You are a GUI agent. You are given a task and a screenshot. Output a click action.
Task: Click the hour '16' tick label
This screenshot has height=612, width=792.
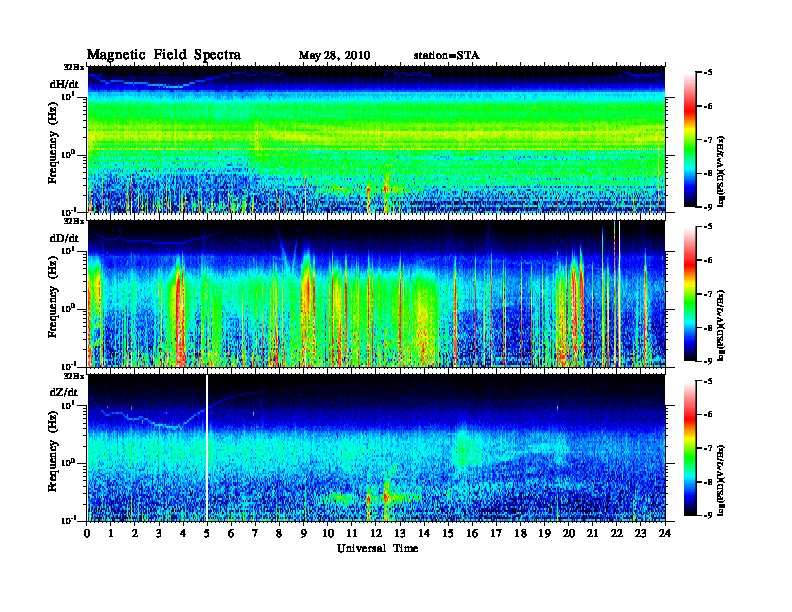click(472, 534)
